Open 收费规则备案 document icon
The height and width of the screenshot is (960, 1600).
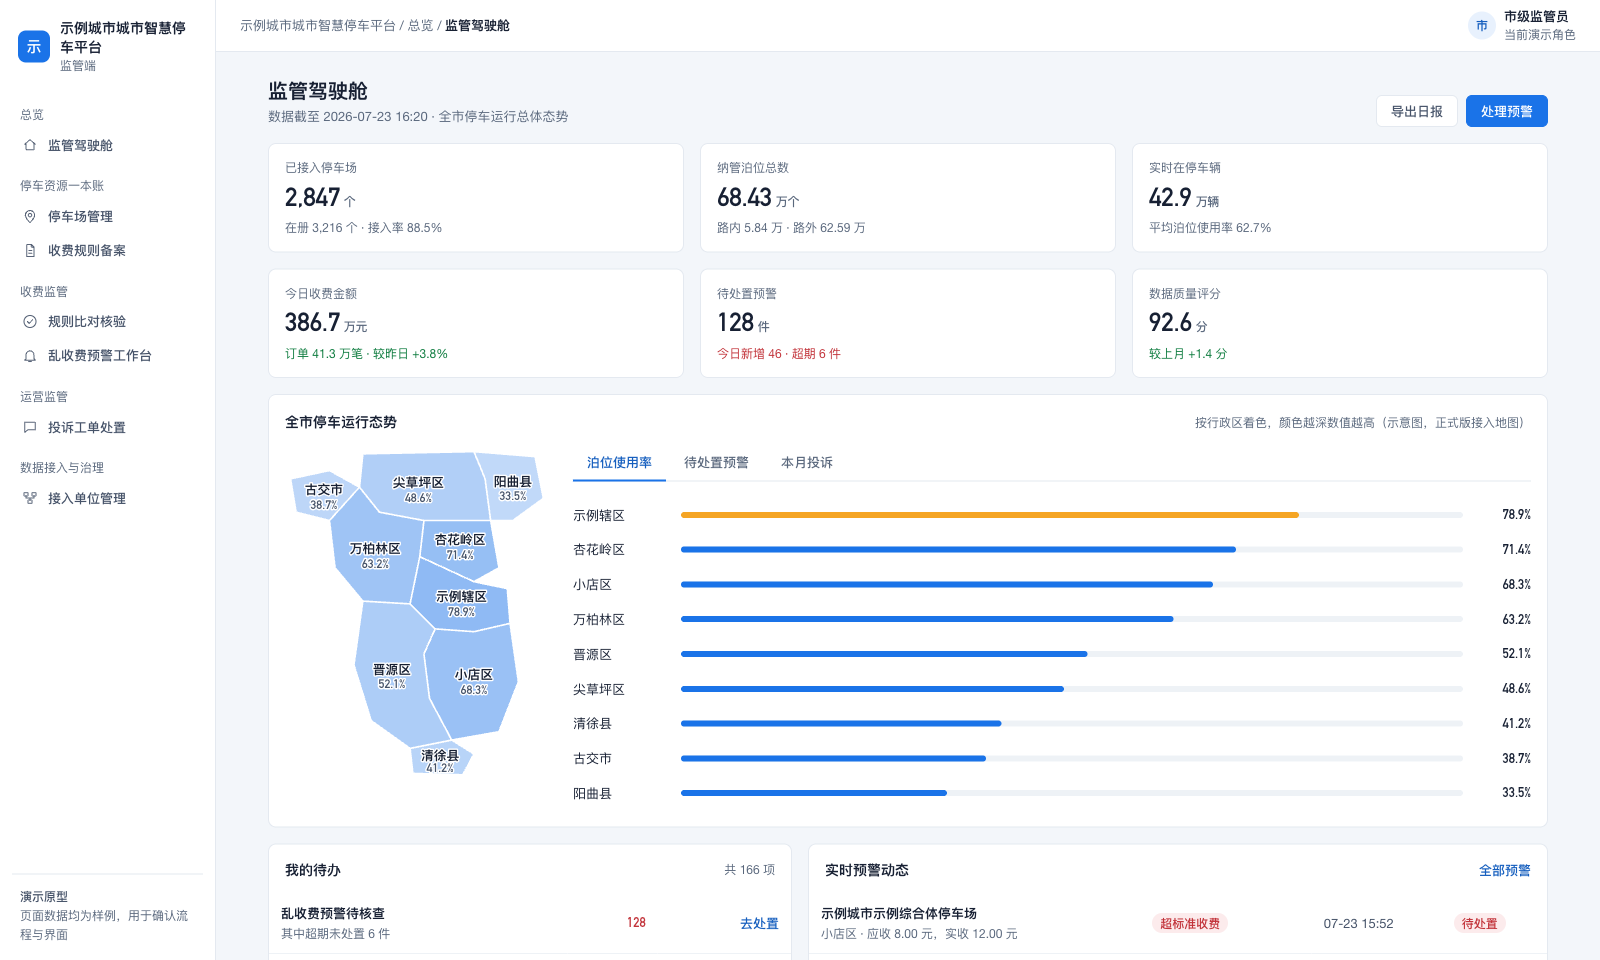point(30,250)
